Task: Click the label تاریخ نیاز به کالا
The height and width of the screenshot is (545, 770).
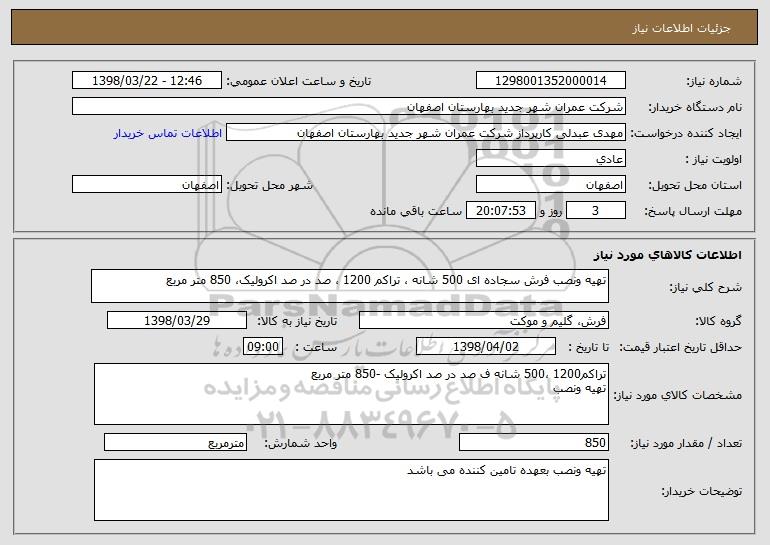Action: click(297, 322)
